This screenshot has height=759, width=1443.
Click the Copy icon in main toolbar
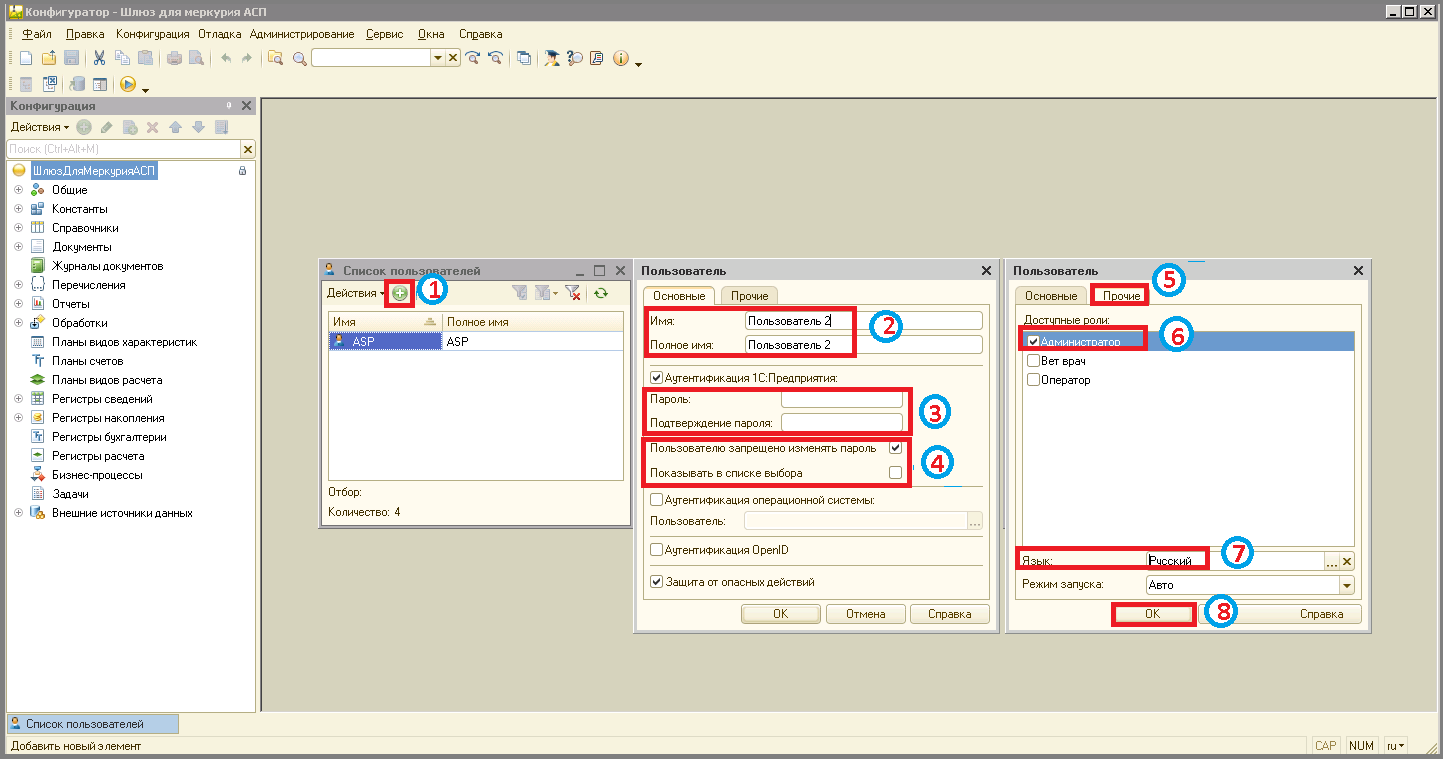123,58
